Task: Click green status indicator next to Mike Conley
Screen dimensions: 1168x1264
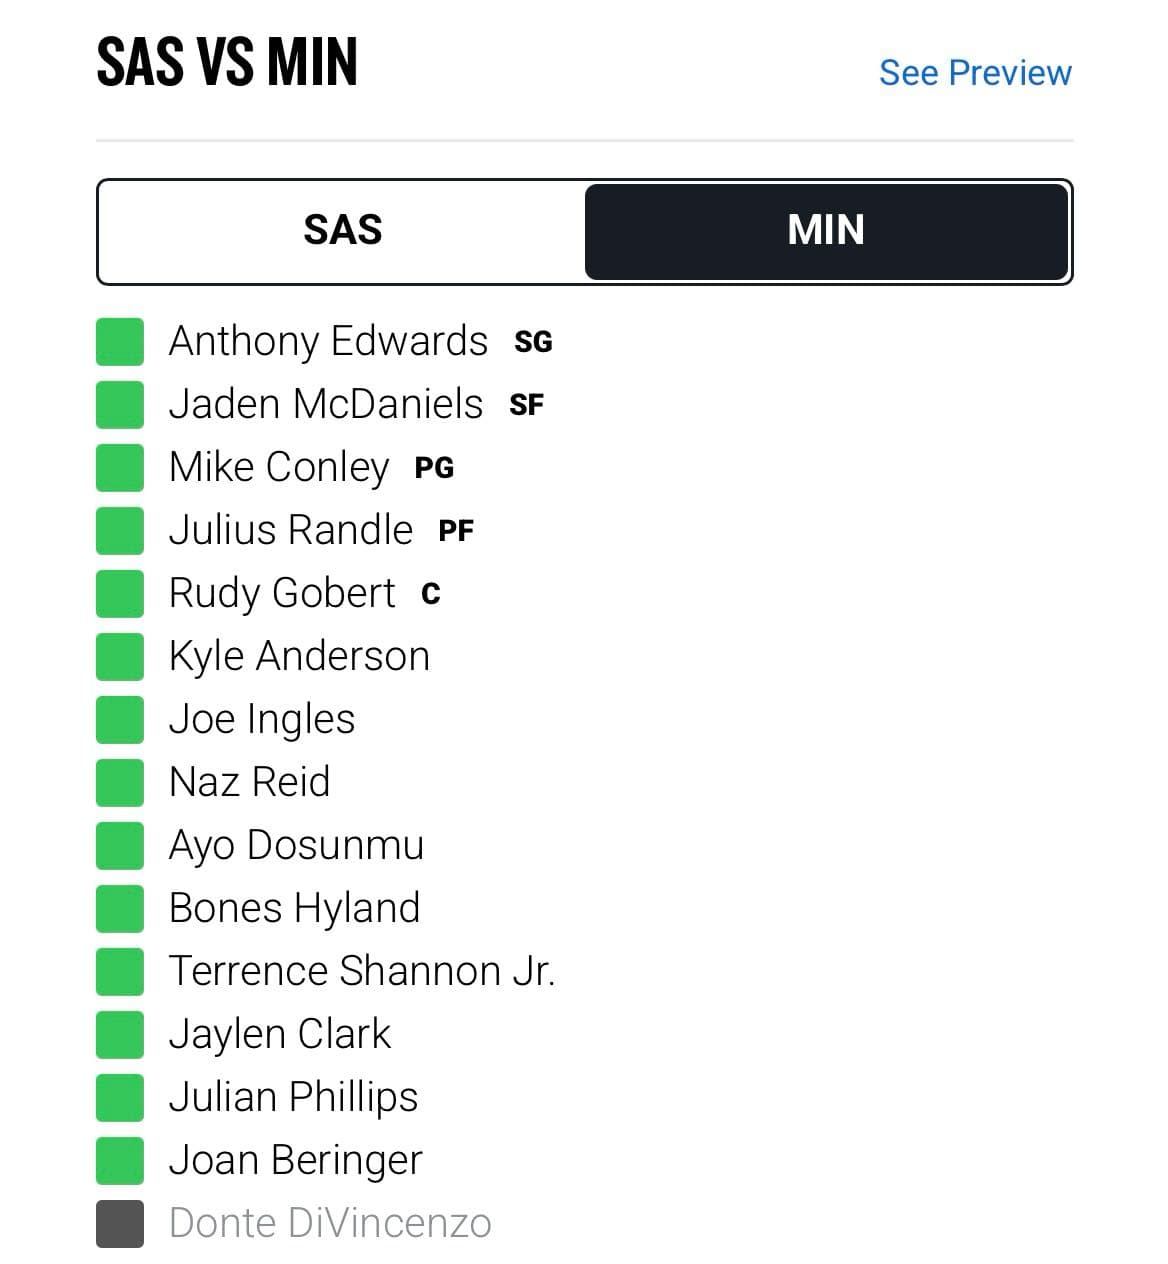Action: coord(120,467)
